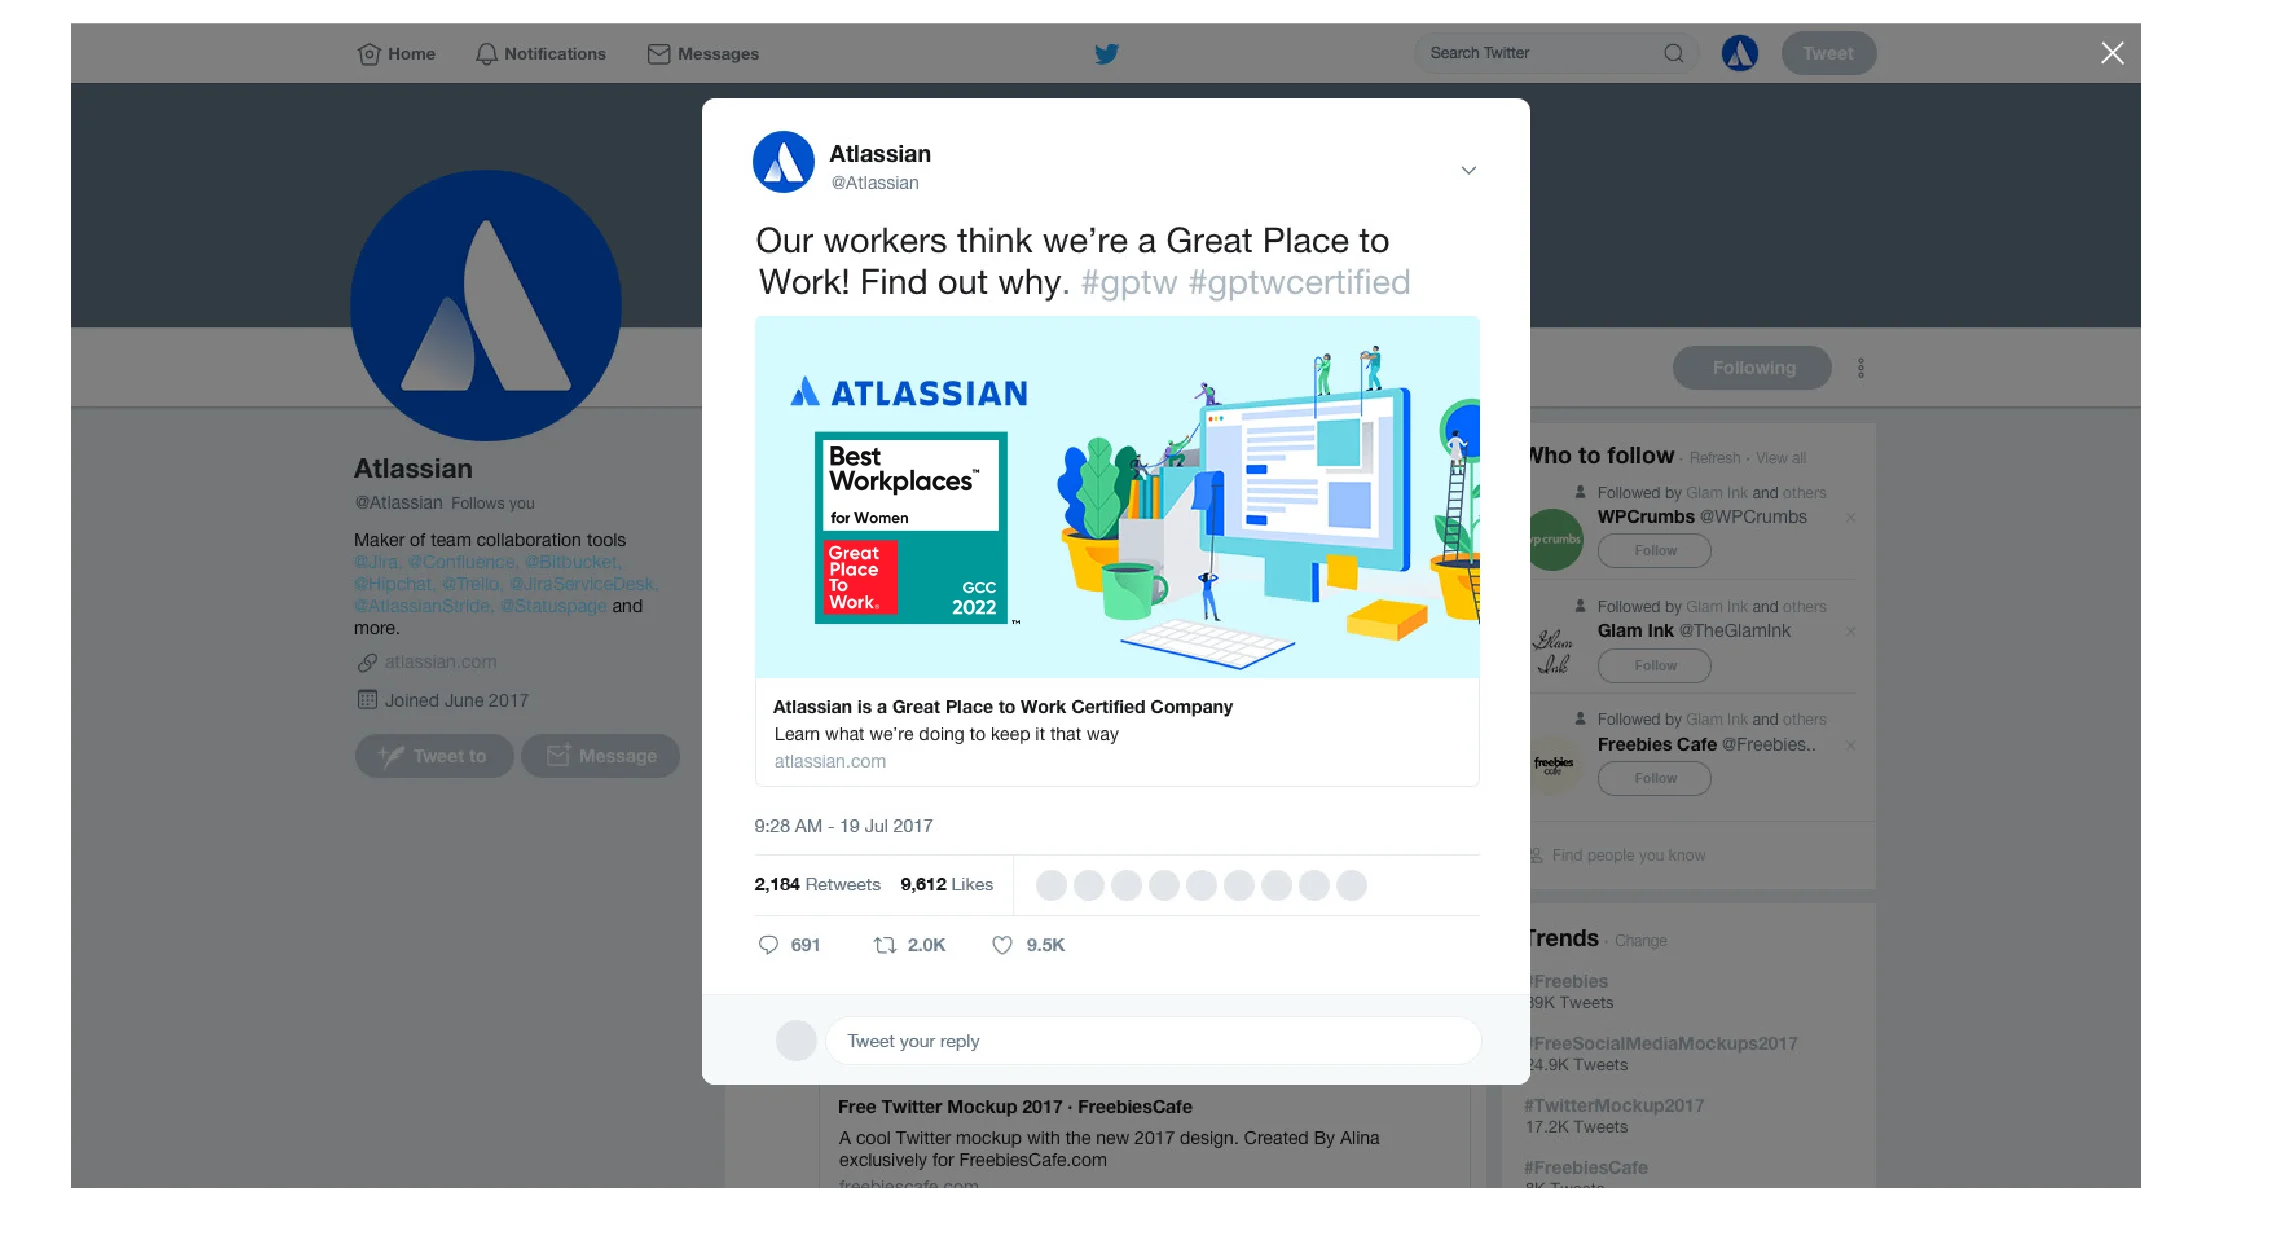The image size is (2273, 1234).
Task: Open Atlassian name in tweet header
Action: [880, 154]
